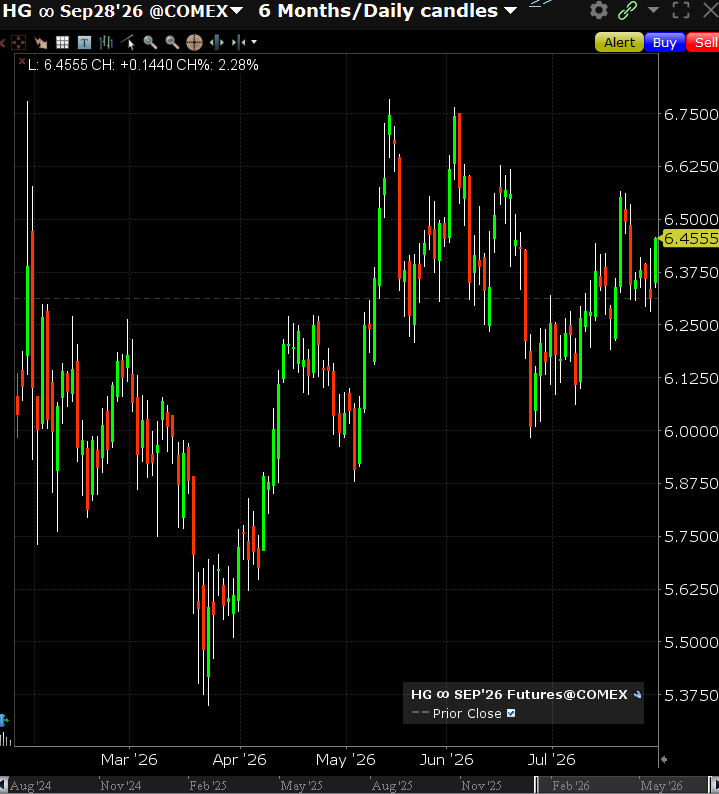This screenshot has width=719, height=794.
Task: Click the icon next to HG SEP'26 Futures@COMEX legend
Action: click(637, 695)
